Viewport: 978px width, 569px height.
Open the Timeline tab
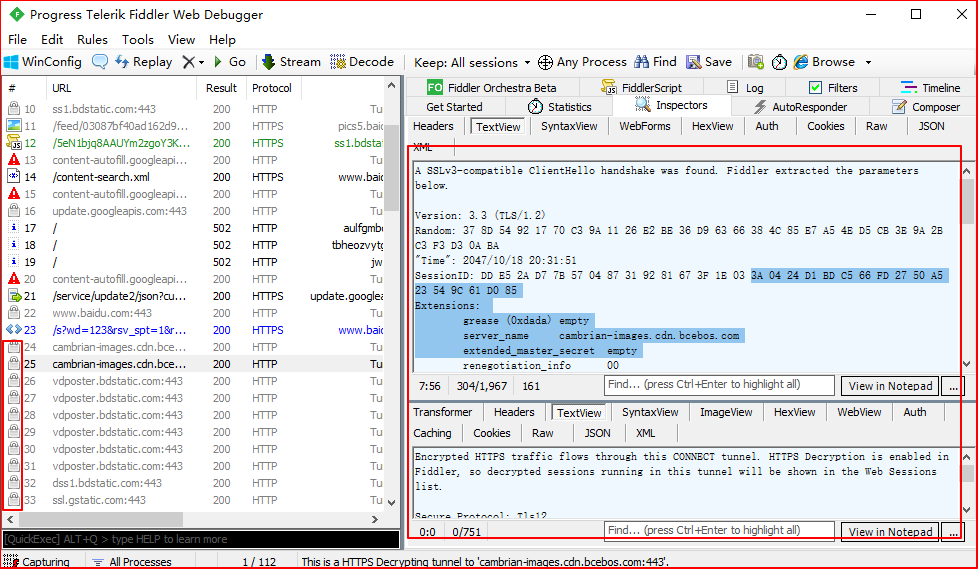(931, 87)
